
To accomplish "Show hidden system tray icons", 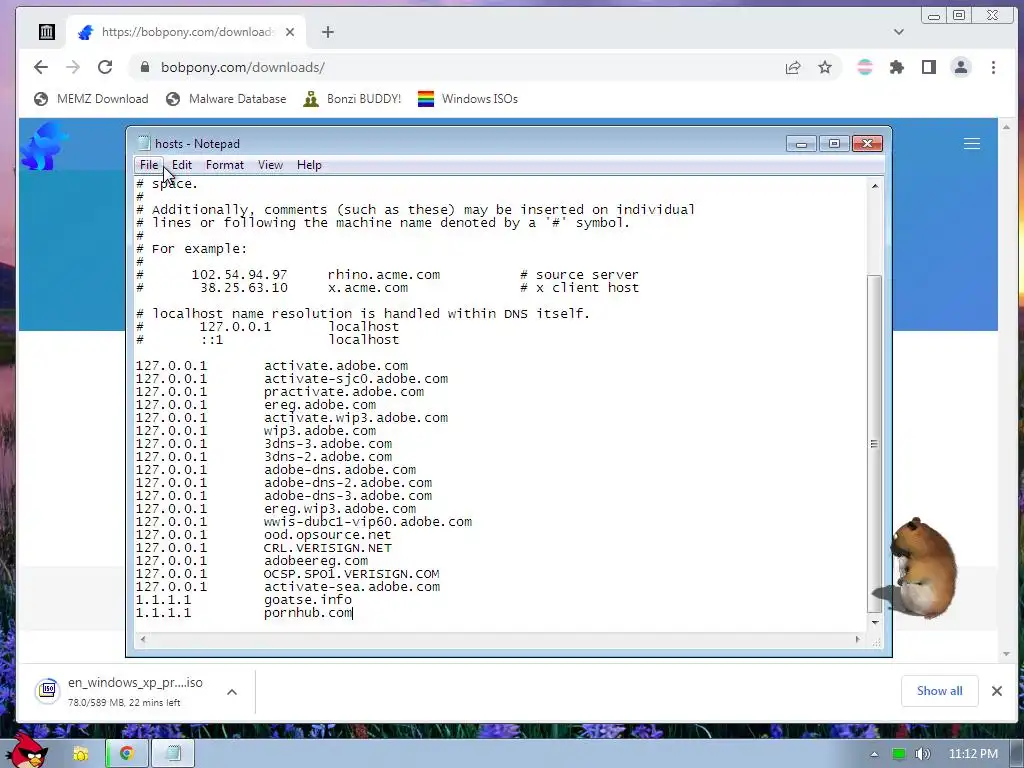I will (x=874, y=754).
